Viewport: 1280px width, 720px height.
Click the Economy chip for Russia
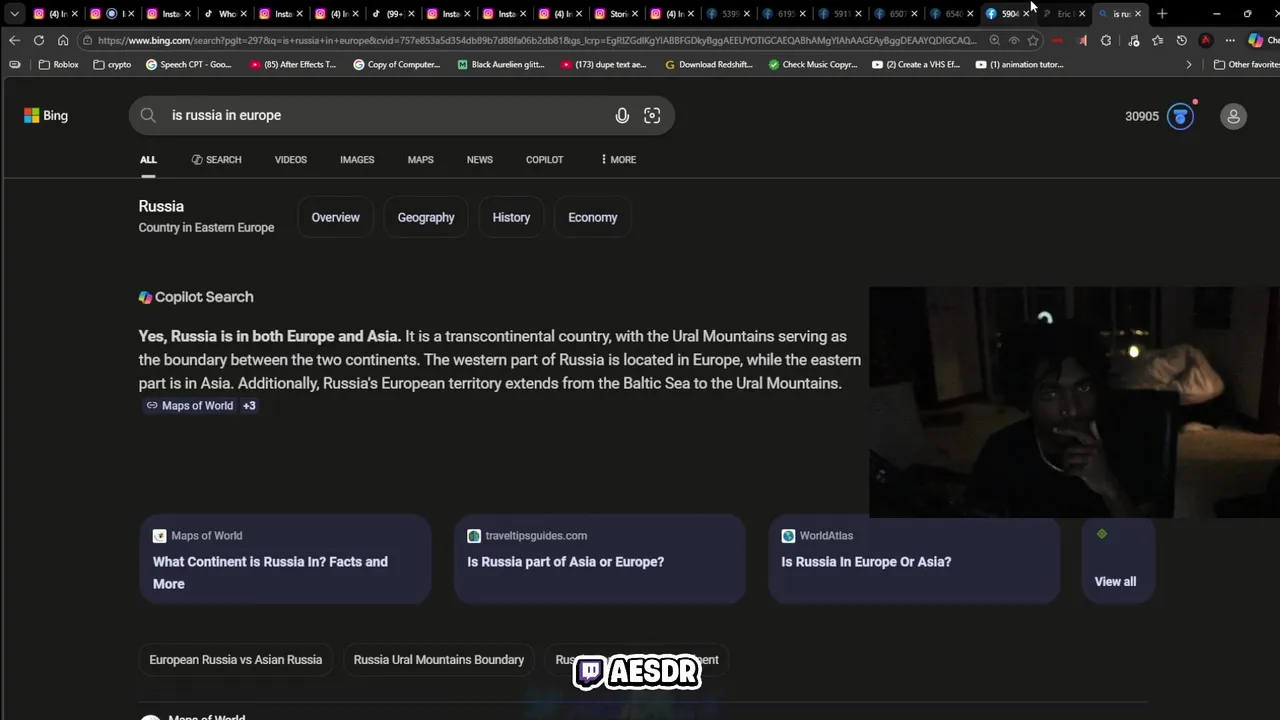pos(592,217)
